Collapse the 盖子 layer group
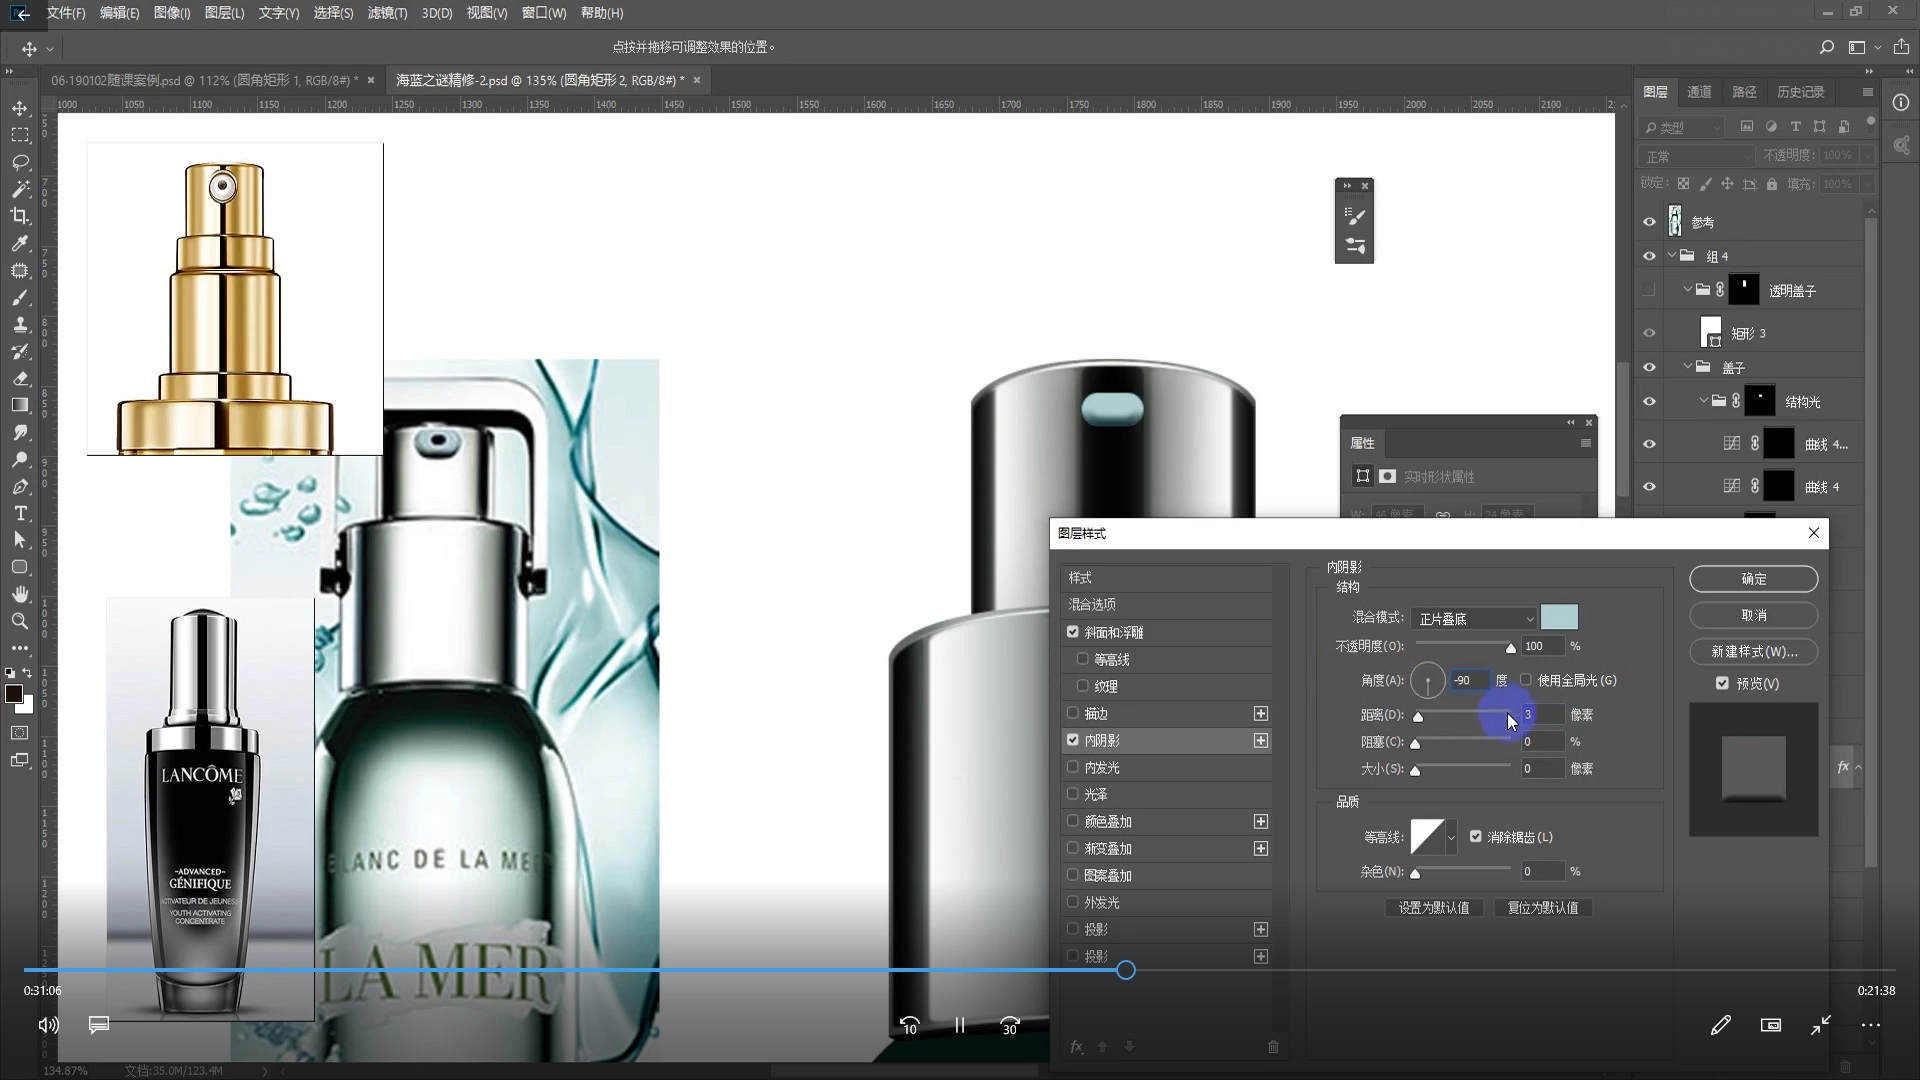The image size is (1920, 1080). [1688, 367]
